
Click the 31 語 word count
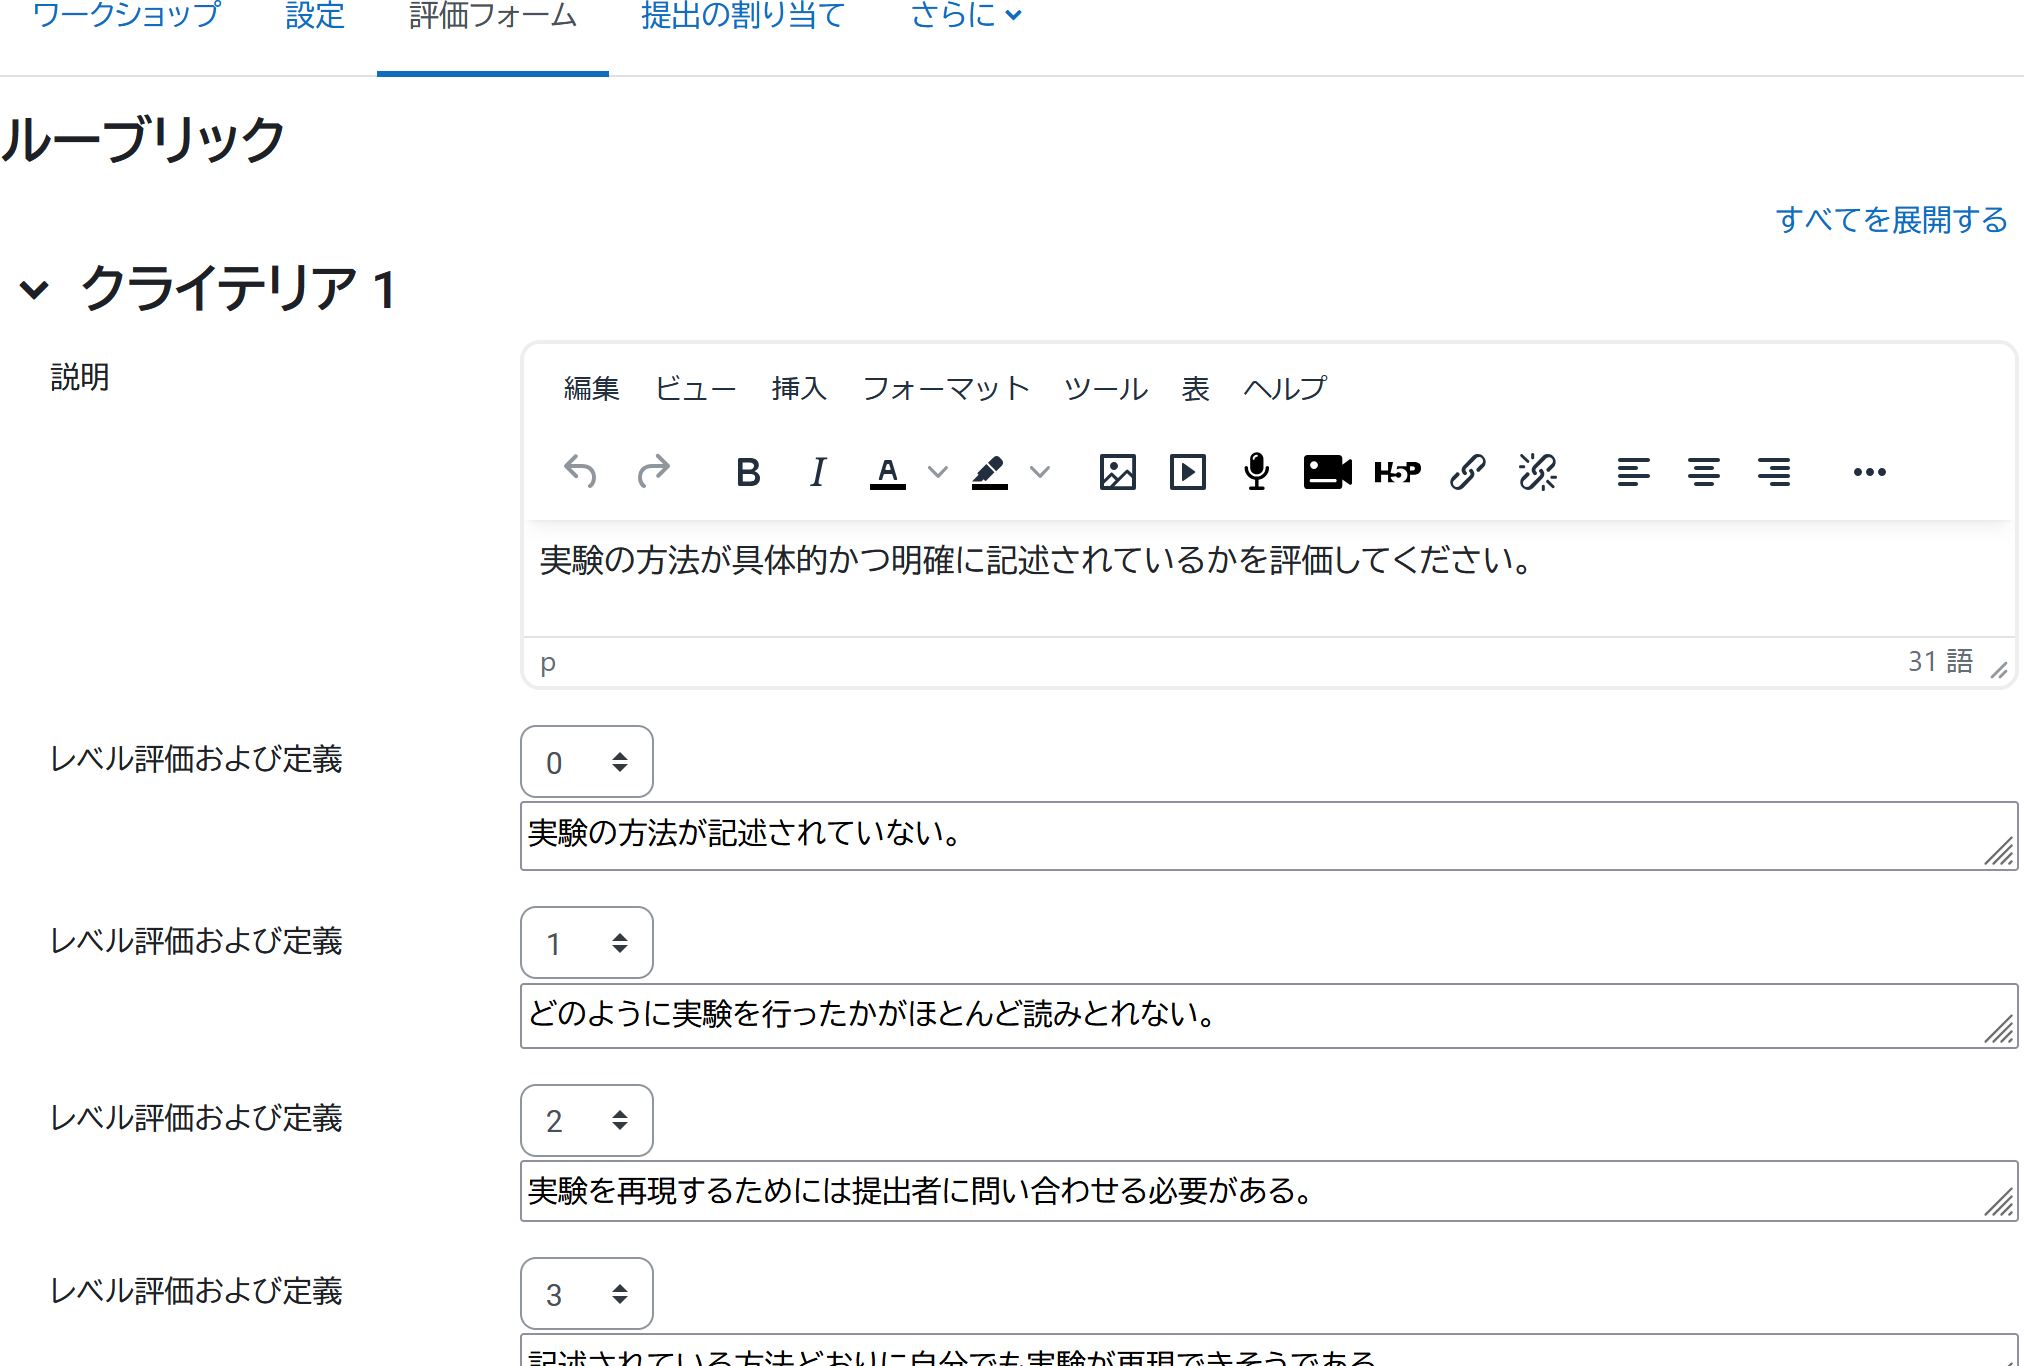tap(1940, 661)
